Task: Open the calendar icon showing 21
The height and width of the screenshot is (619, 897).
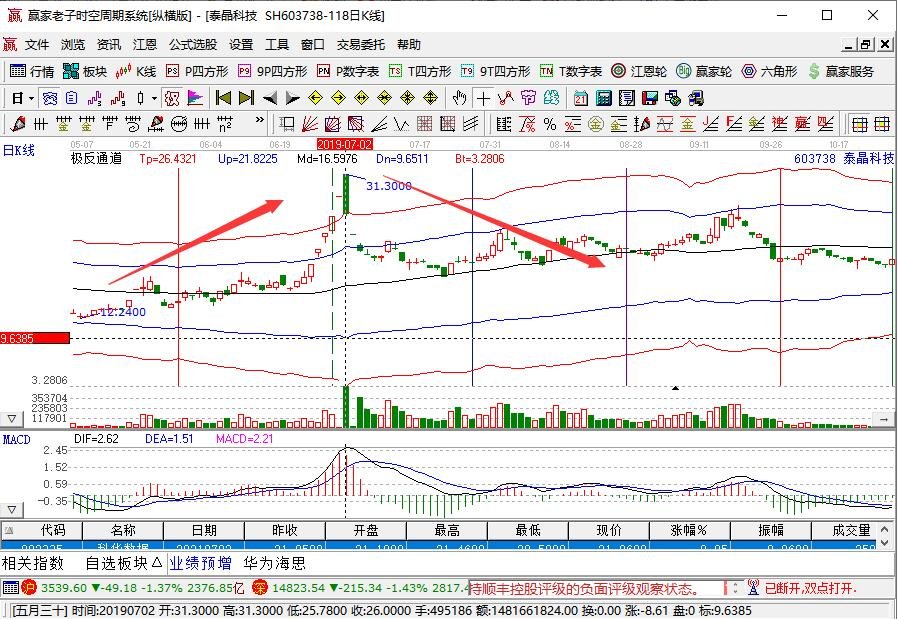Action: (x=581, y=98)
